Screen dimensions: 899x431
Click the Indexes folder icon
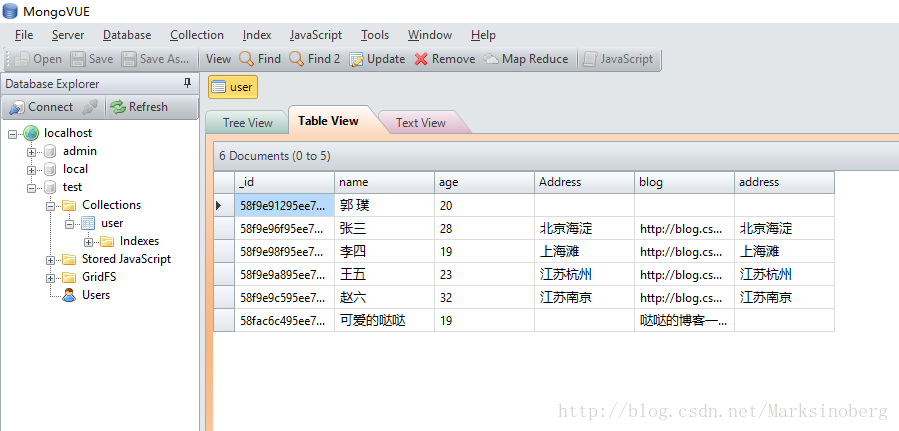[107, 241]
